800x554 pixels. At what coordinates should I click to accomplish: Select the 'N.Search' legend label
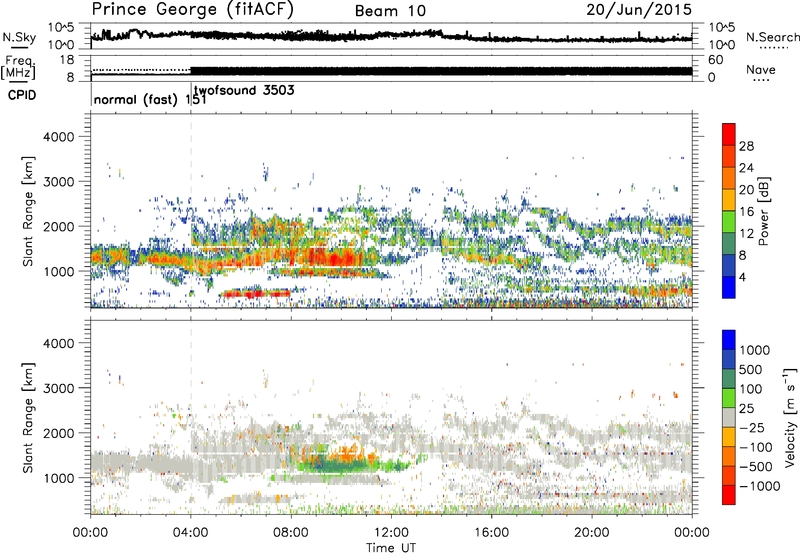coord(772,37)
